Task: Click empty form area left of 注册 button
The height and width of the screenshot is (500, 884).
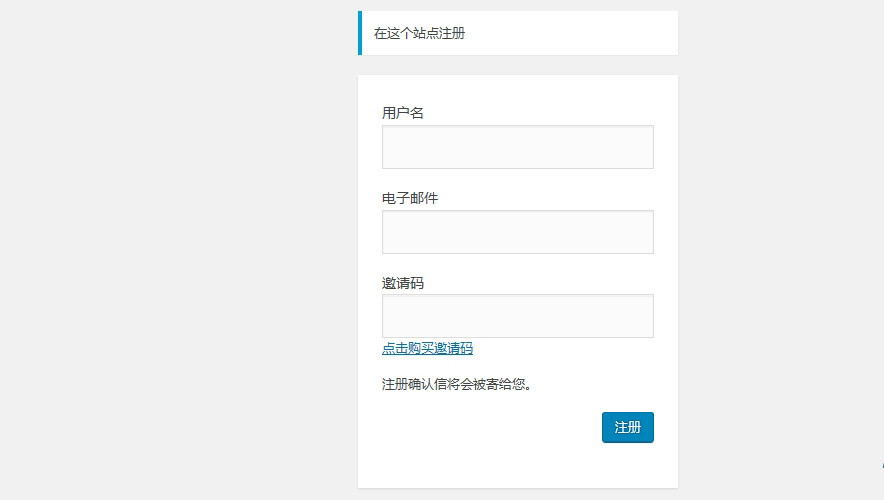Action: 480,427
